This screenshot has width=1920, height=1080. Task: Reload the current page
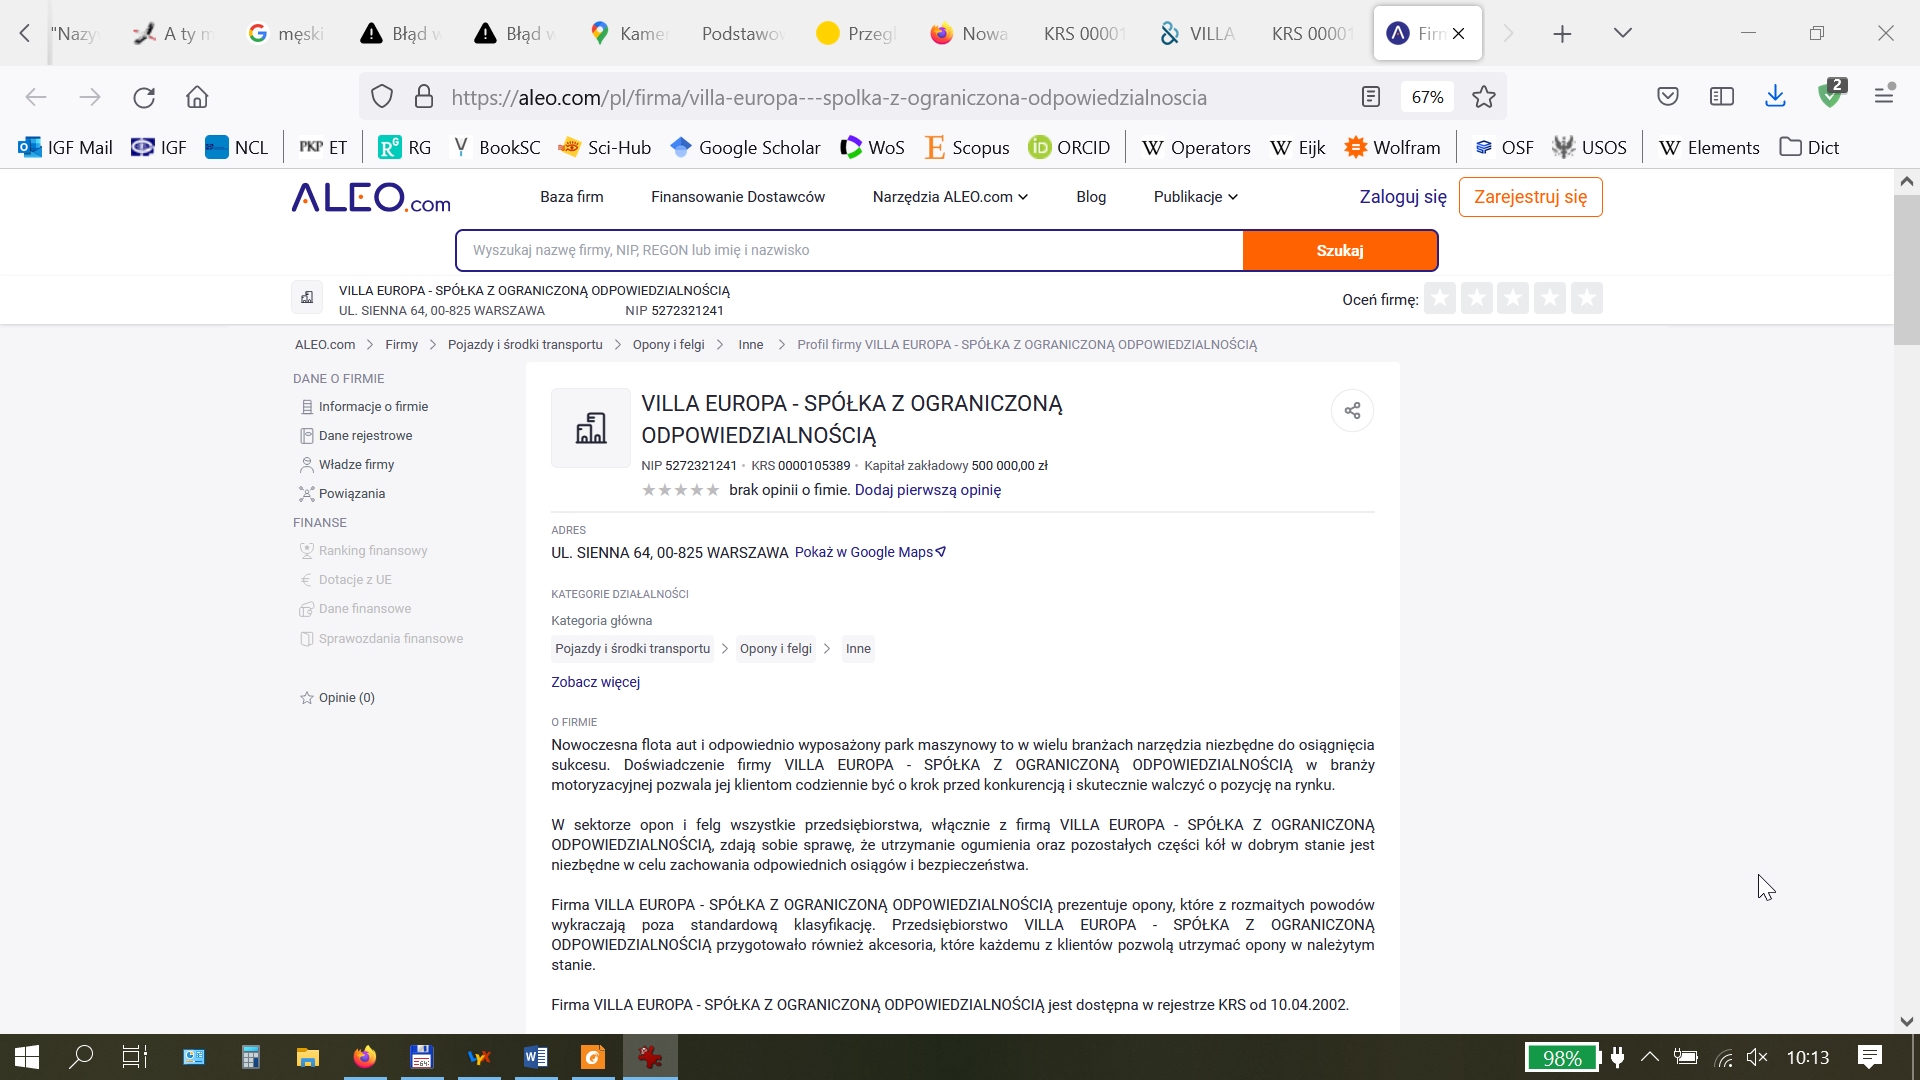pyautogui.click(x=144, y=97)
